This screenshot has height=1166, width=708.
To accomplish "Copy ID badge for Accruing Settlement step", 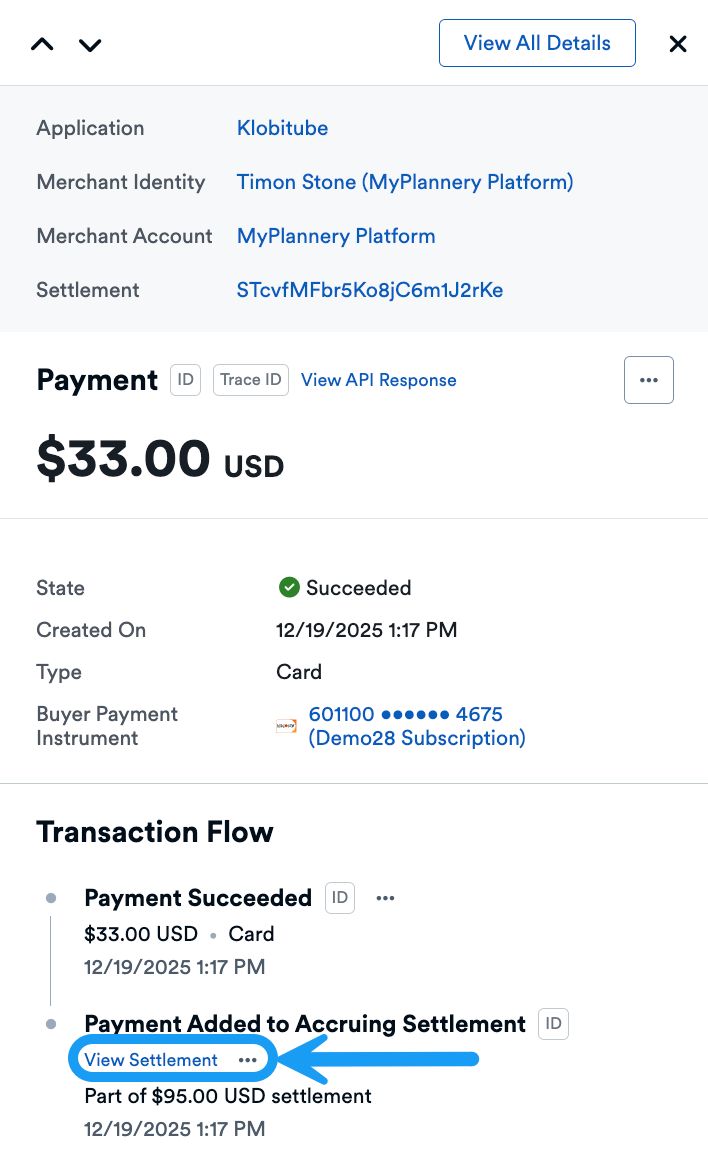I will pos(553,1024).
